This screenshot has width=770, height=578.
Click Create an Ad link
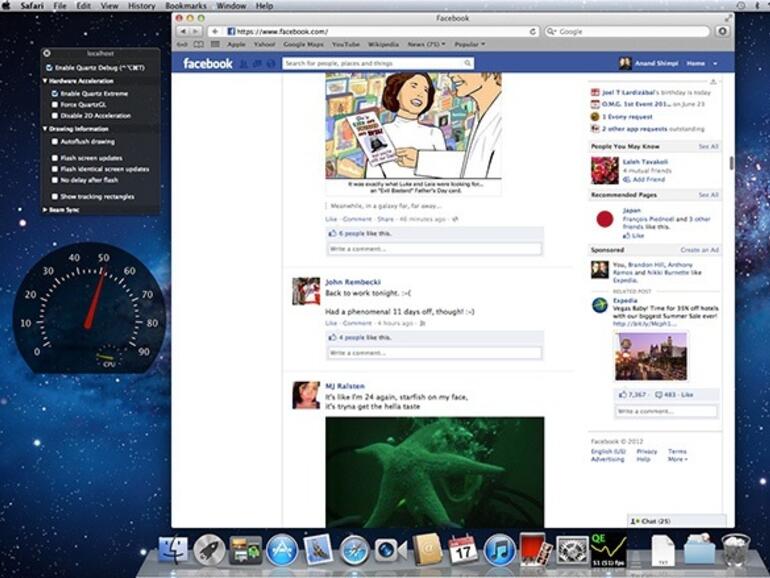click(x=699, y=250)
